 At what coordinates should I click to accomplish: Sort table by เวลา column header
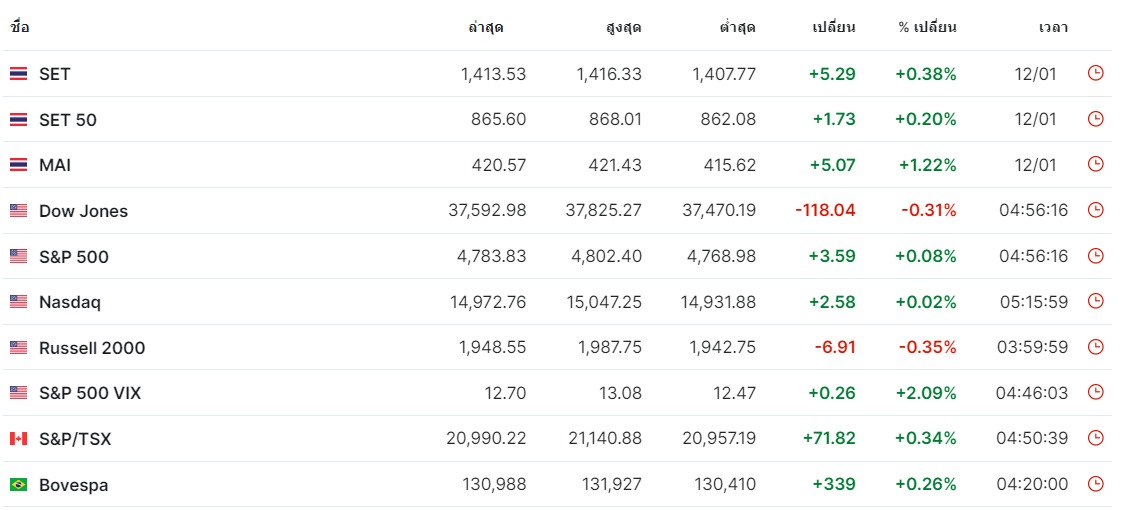pos(1054,28)
